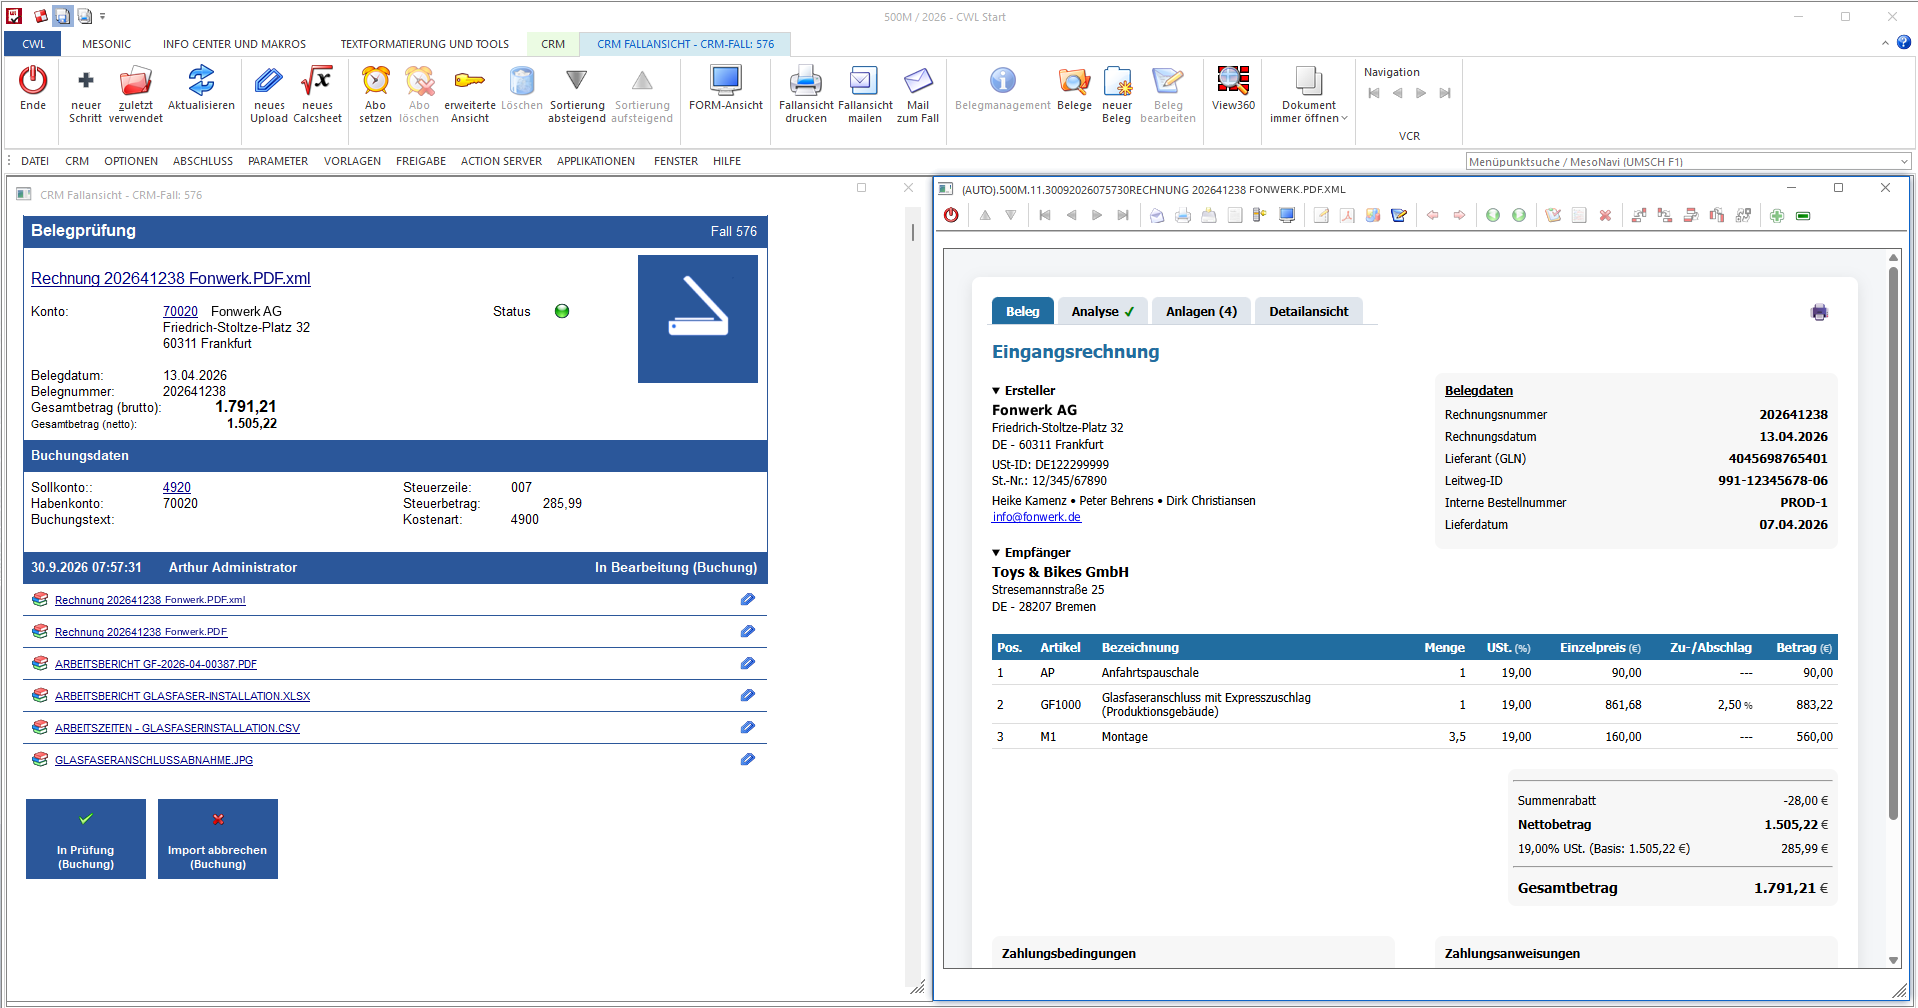This screenshot has height=1008, width=1918.
Task: Click Import abbrechen (Buchung) button
Action: coord(218,839)
